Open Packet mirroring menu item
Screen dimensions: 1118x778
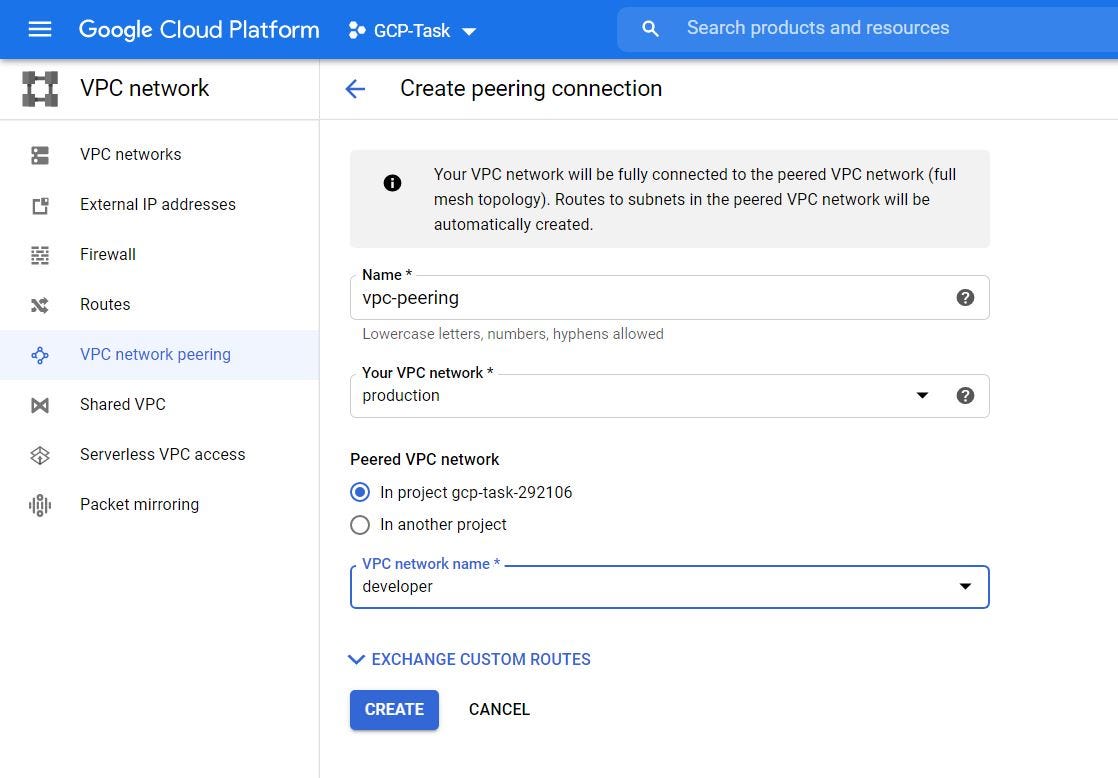(x=160, y=504)
